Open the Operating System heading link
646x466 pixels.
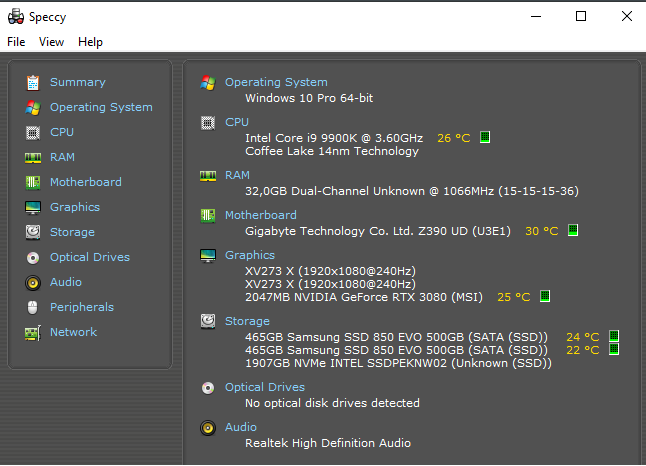click(x=276, y=82)
